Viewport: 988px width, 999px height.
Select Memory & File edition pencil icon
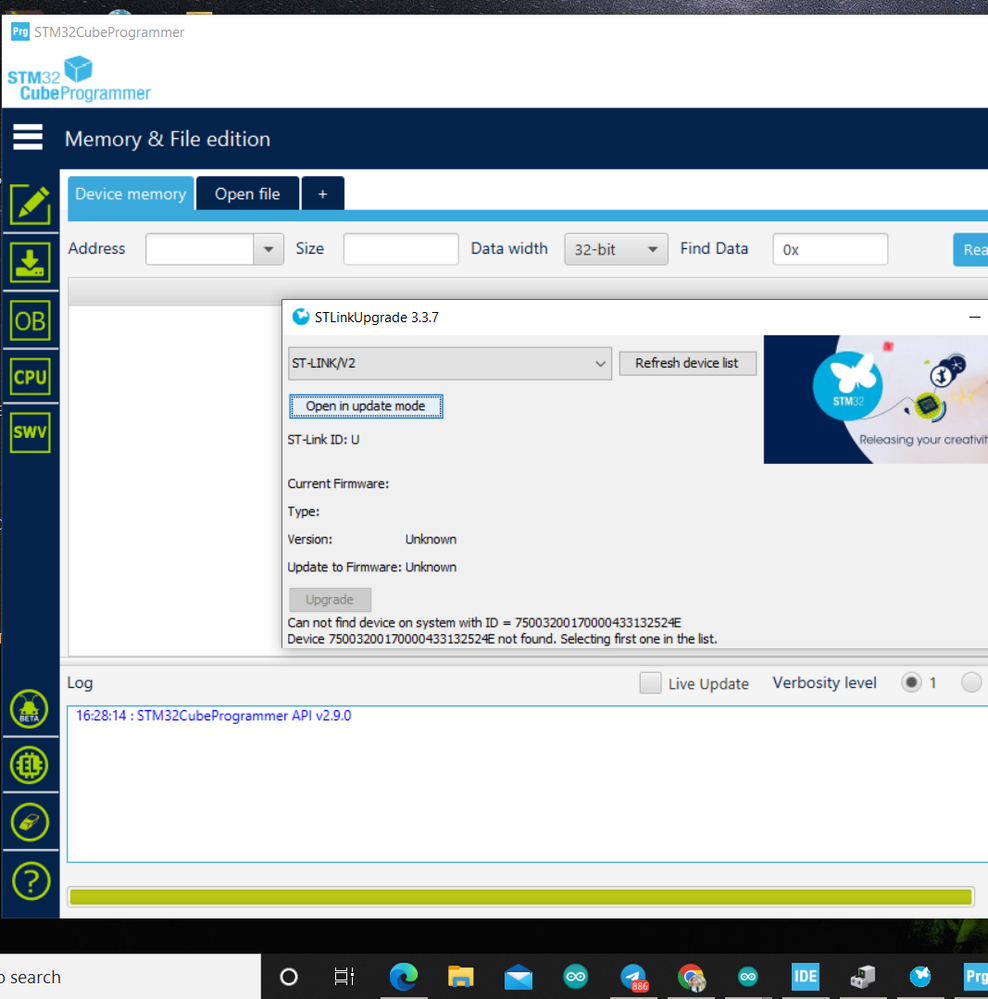point(30,205)
